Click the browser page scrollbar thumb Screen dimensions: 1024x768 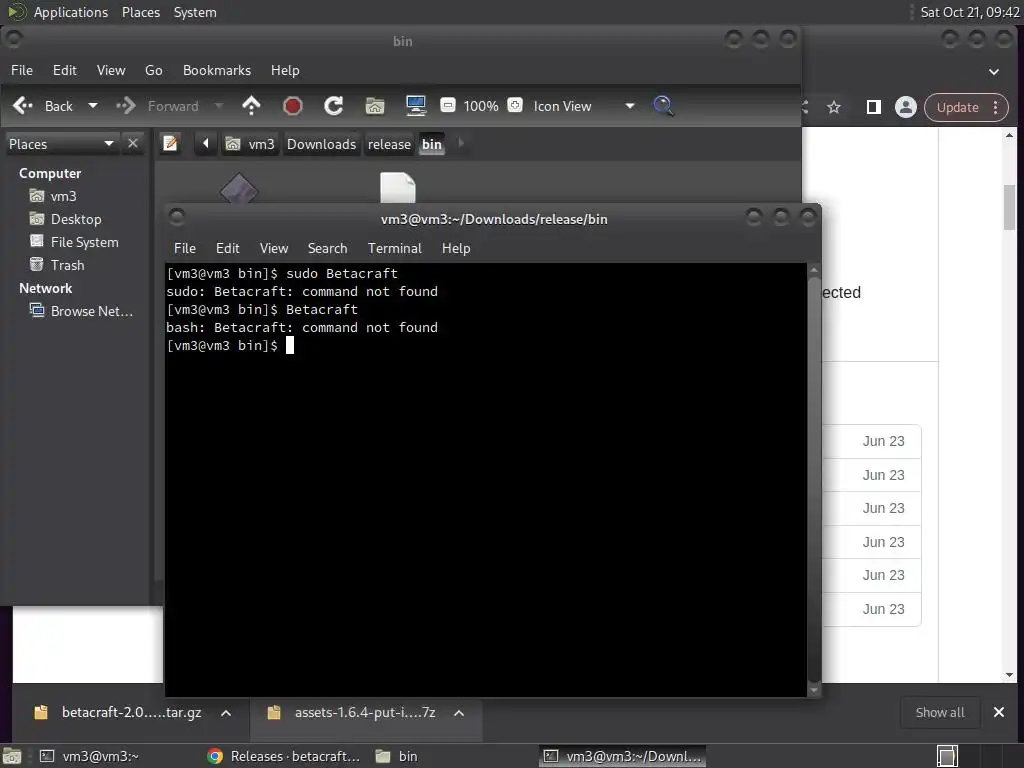coord(1009,207)
